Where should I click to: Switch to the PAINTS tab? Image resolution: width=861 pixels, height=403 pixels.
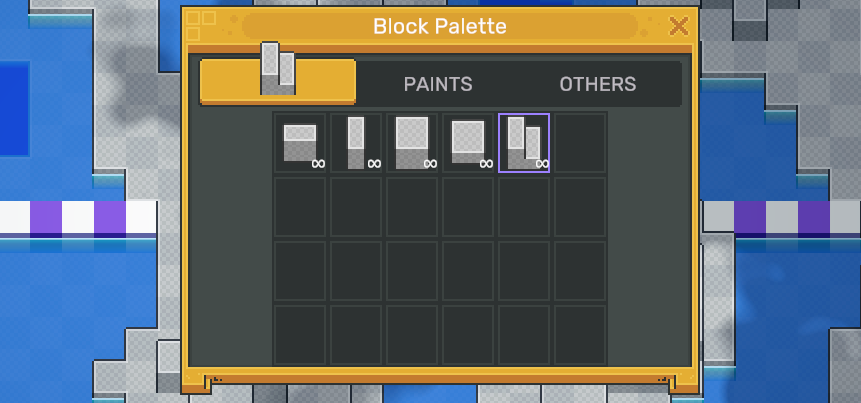point(438,84)
